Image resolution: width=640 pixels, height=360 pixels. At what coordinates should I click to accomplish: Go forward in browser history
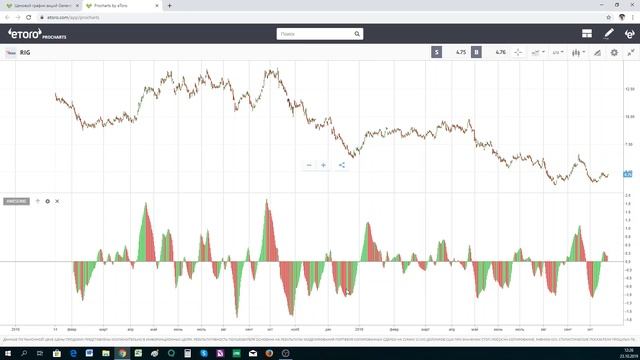point(18,18)
